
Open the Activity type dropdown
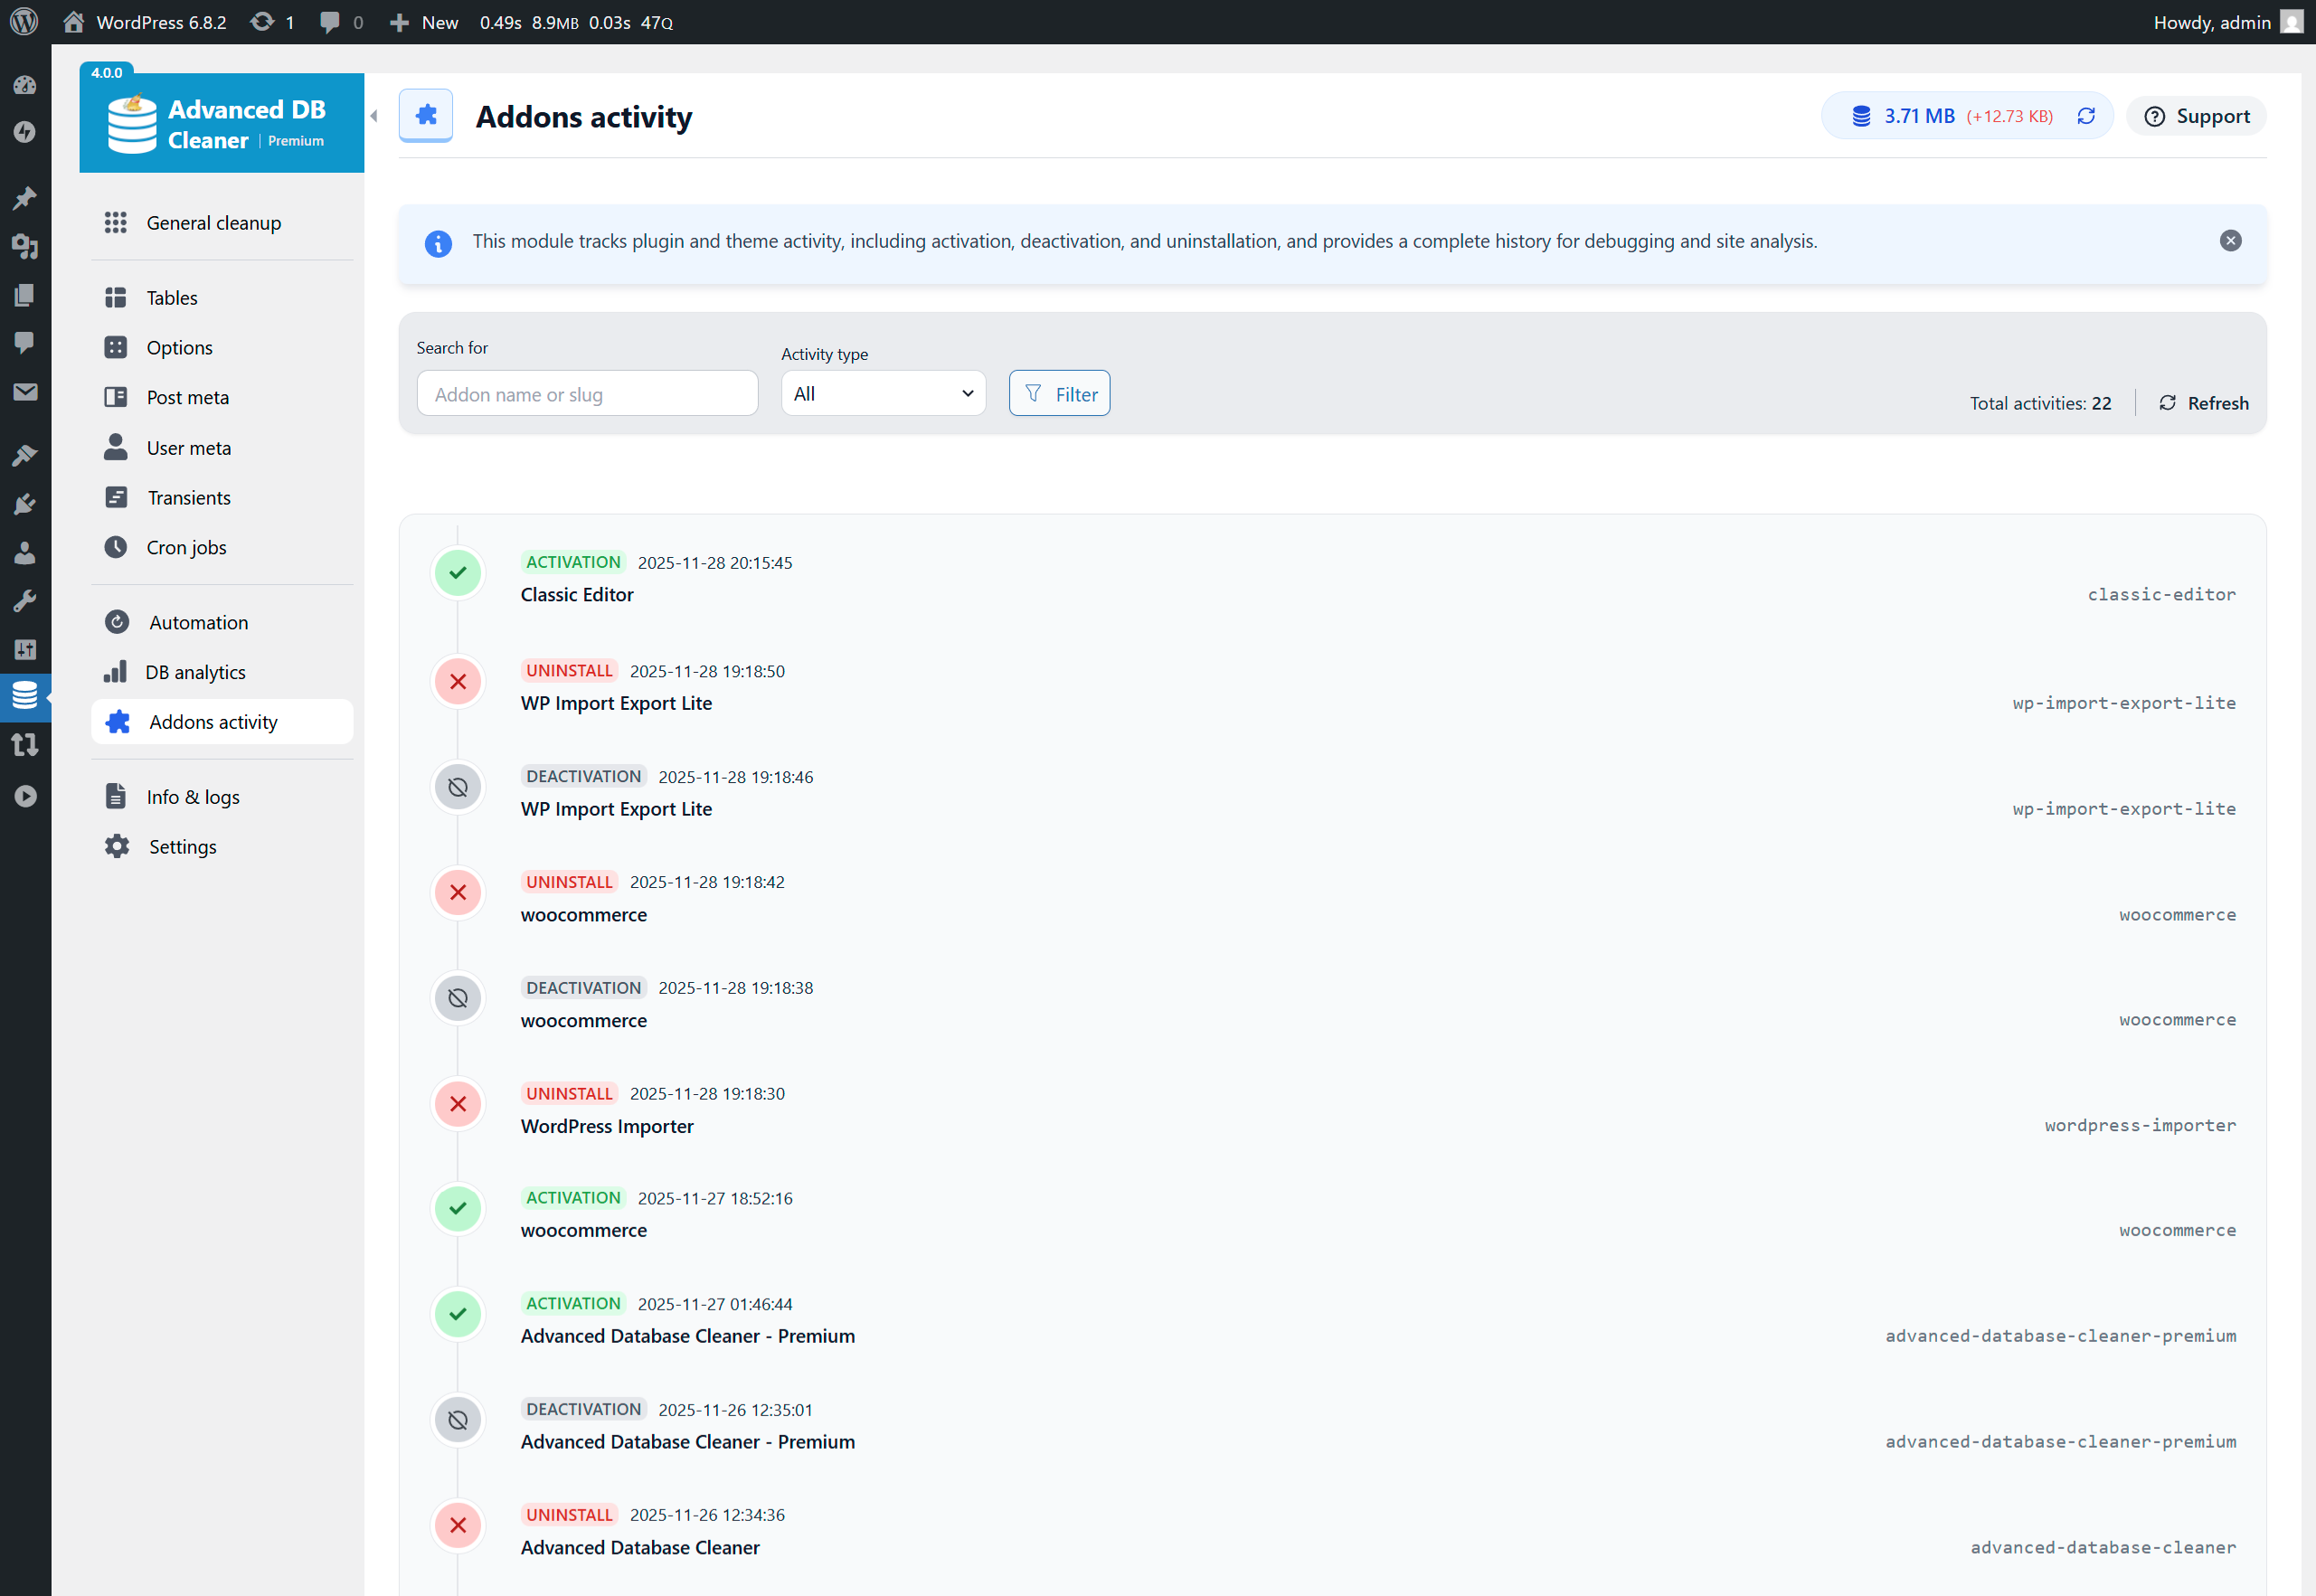(883, 393)
